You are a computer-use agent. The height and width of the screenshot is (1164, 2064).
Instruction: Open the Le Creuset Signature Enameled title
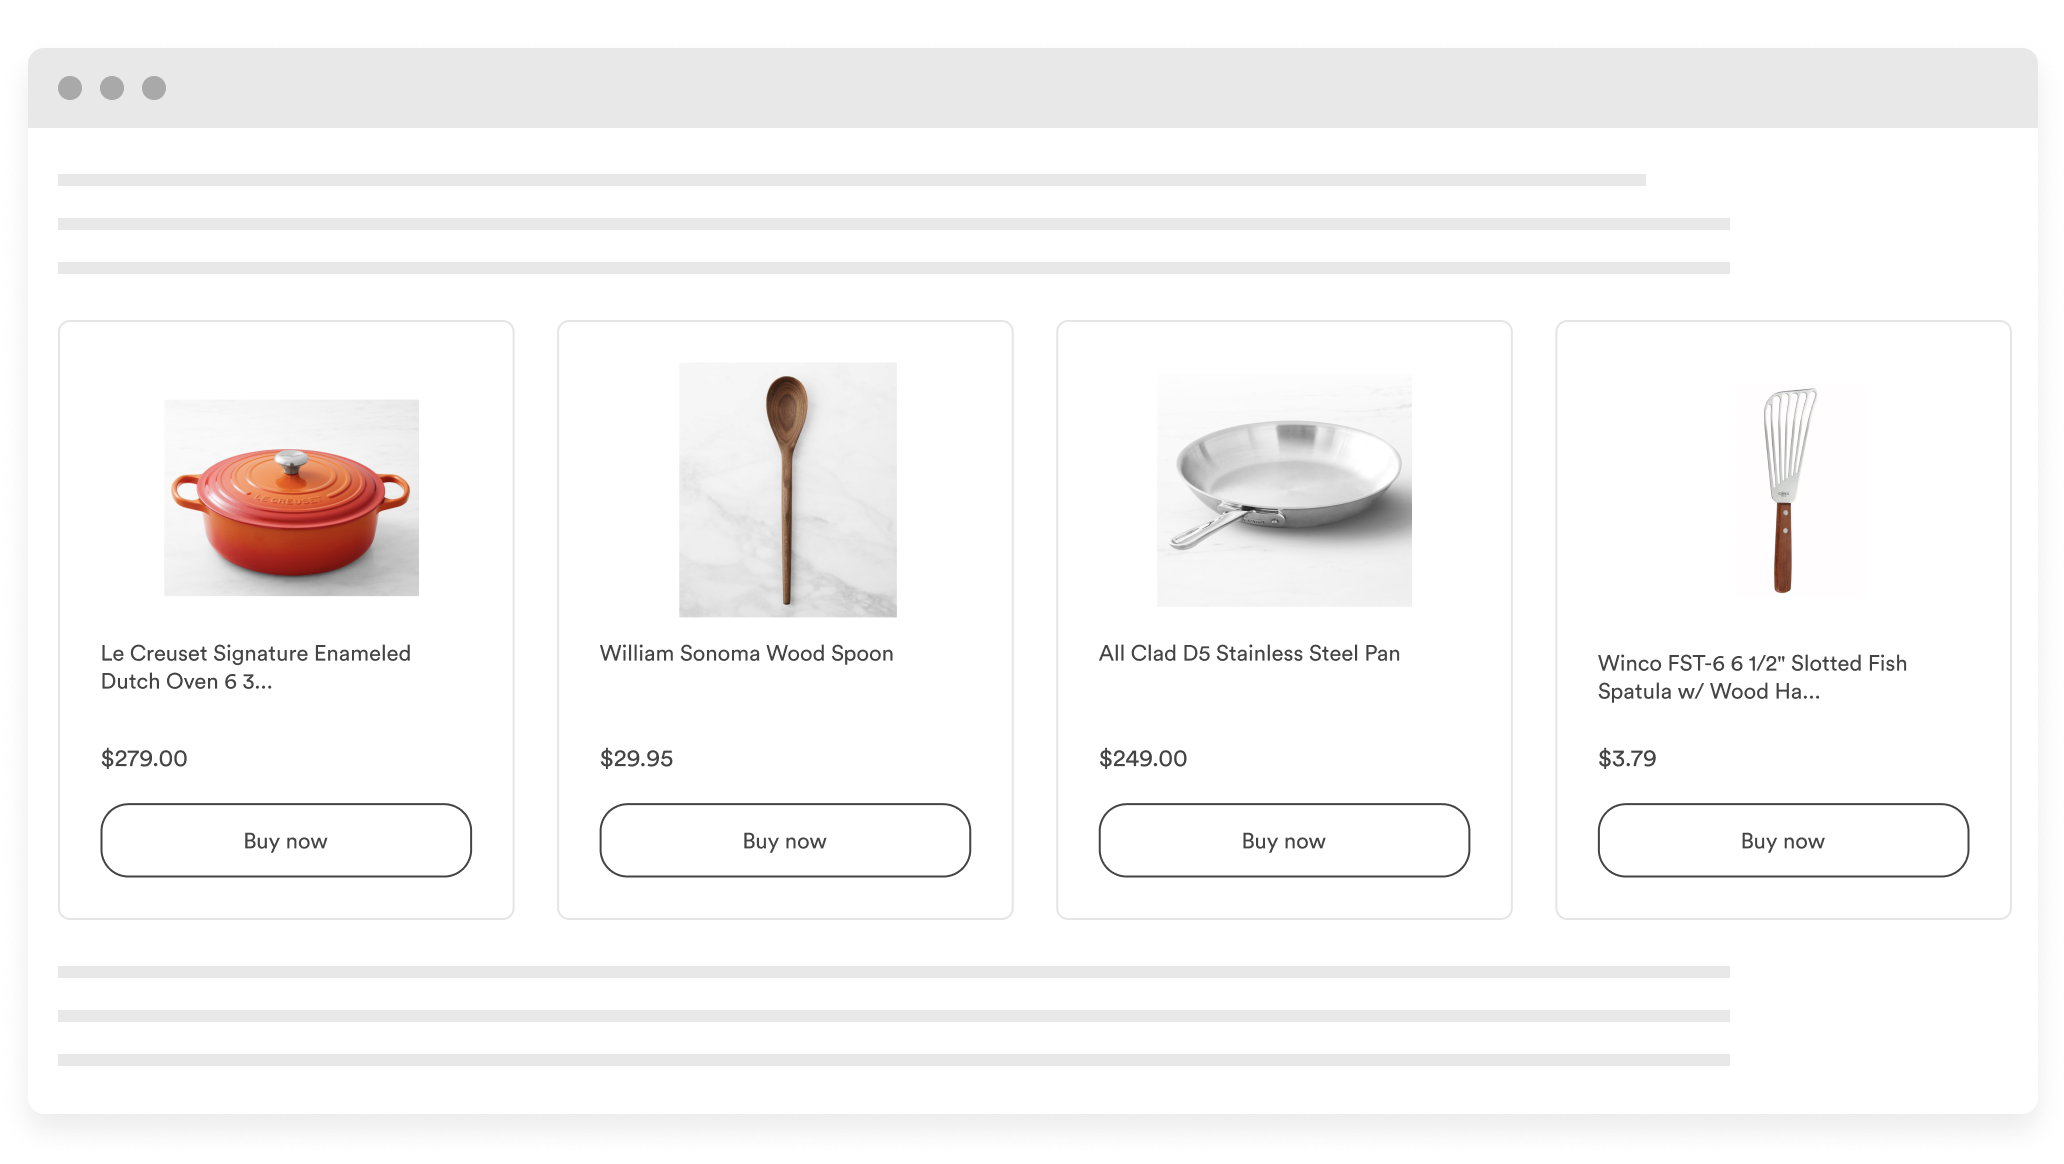click(x=256, y=667)
